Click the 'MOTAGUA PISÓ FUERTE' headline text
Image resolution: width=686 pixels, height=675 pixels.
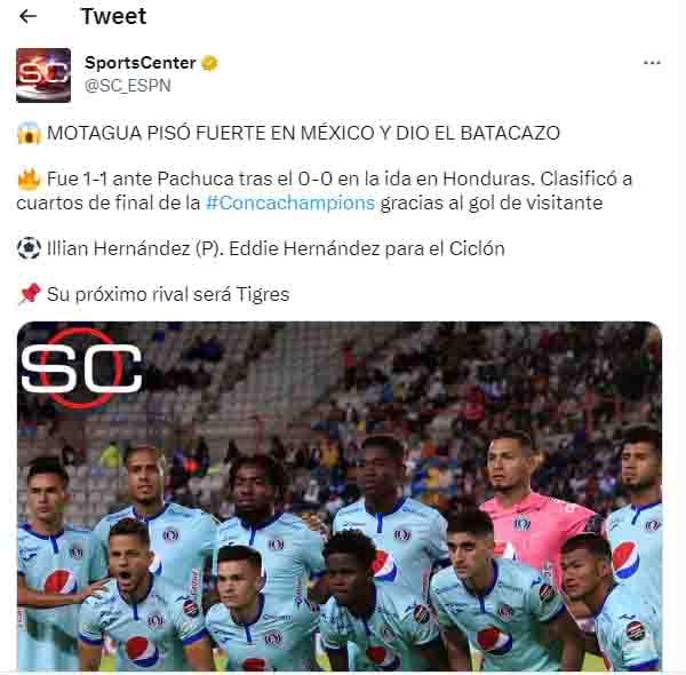click(x=303, y=133)
